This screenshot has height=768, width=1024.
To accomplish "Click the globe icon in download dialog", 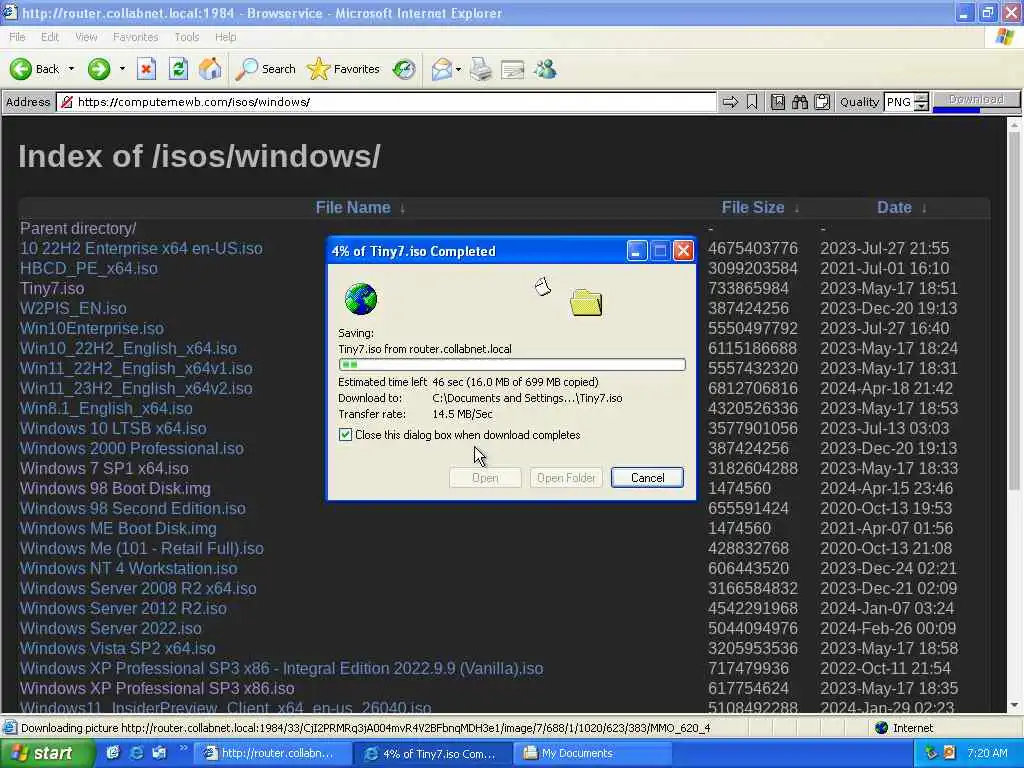I will tap(360, 299).
